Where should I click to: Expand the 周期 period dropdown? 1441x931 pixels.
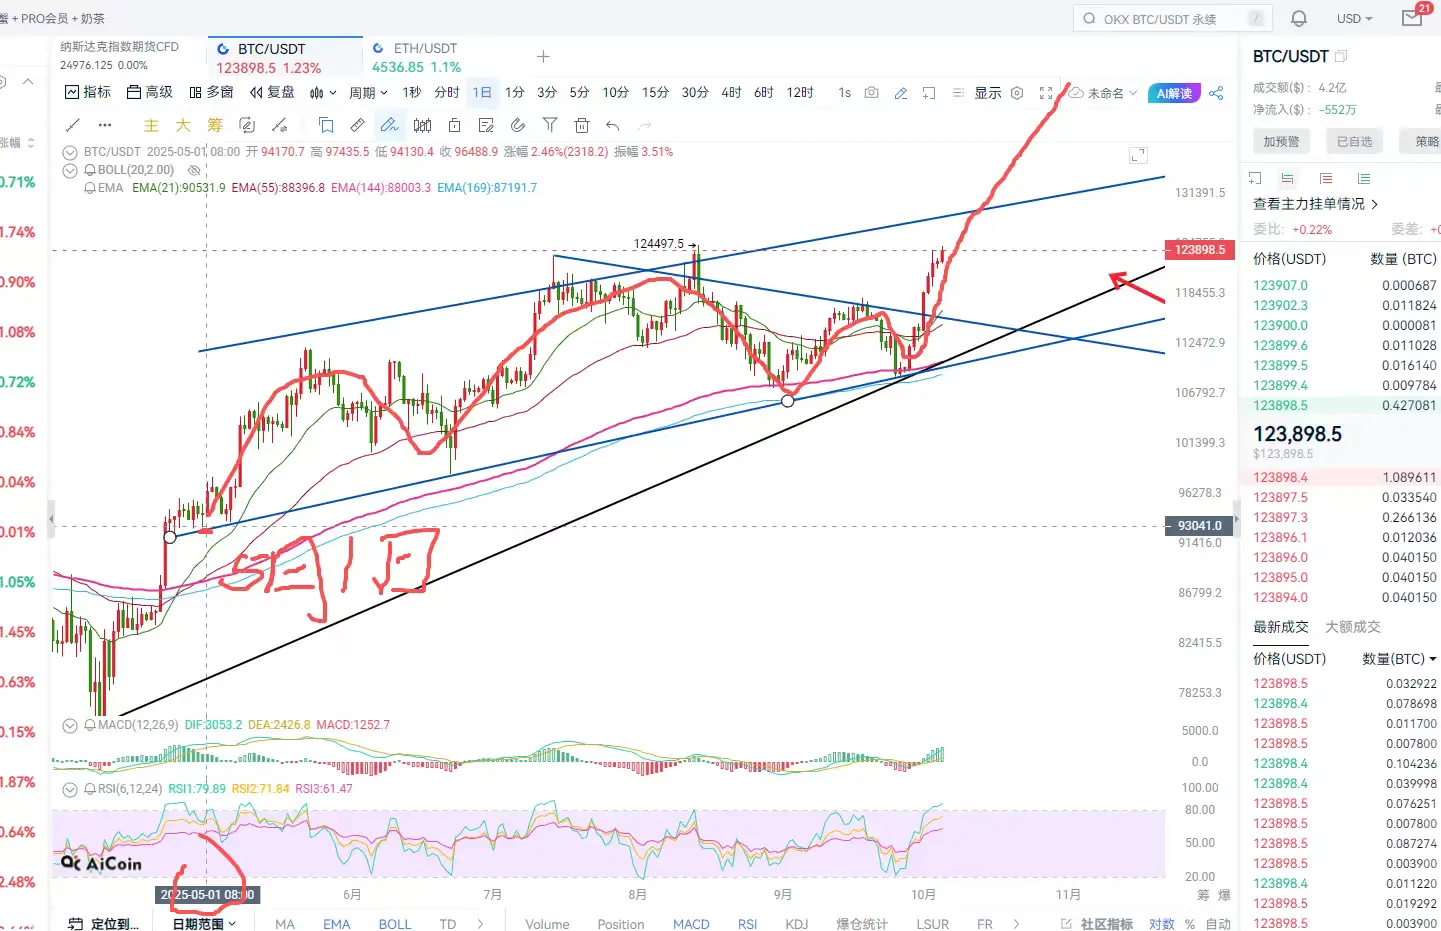(x=368, y=93)
